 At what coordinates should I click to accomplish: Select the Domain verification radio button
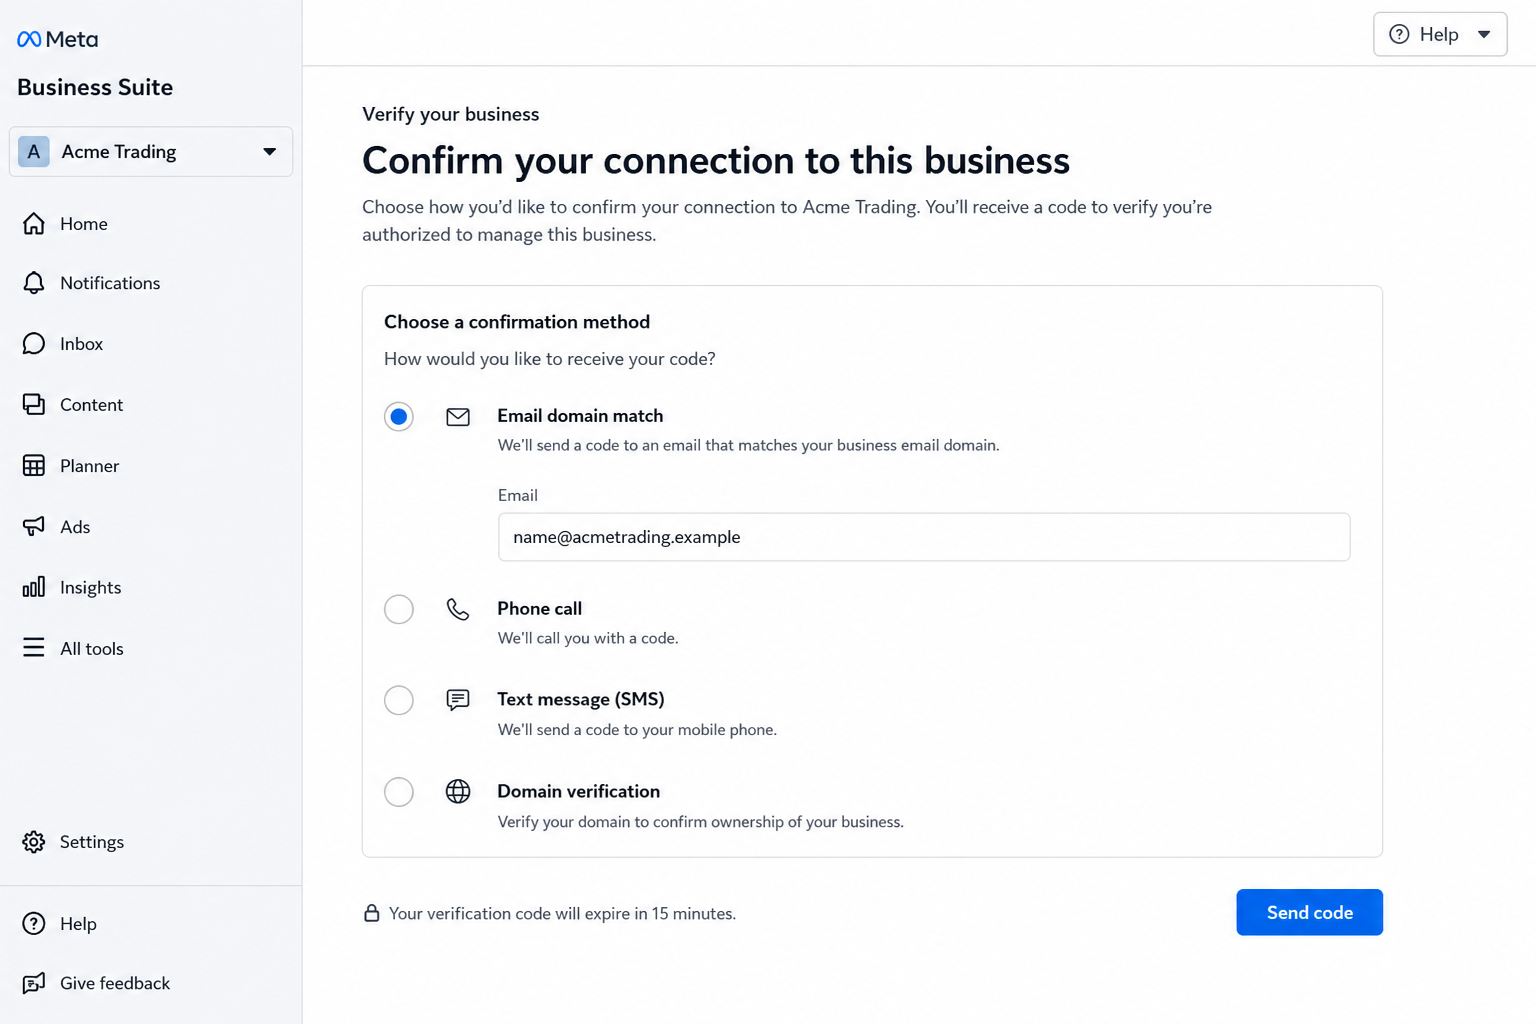click(x=399, y=792)
